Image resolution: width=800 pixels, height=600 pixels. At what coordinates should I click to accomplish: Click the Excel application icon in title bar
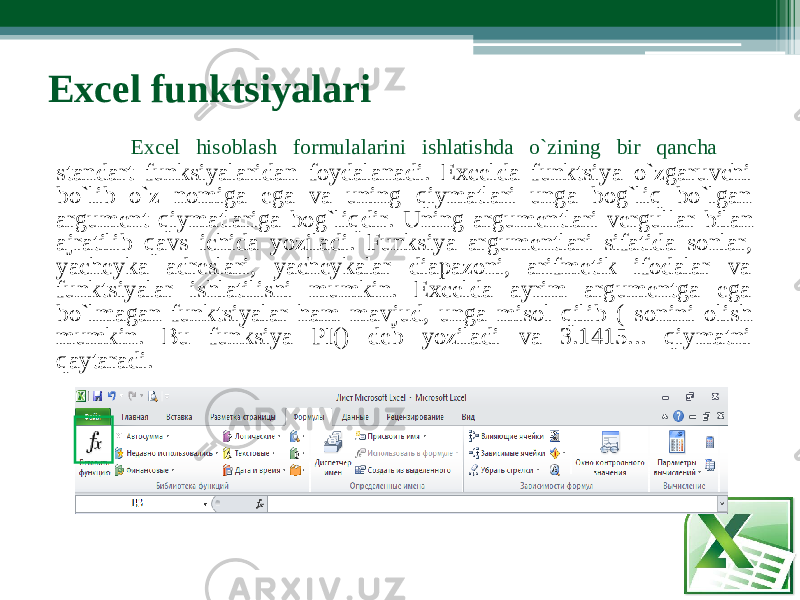81,396
